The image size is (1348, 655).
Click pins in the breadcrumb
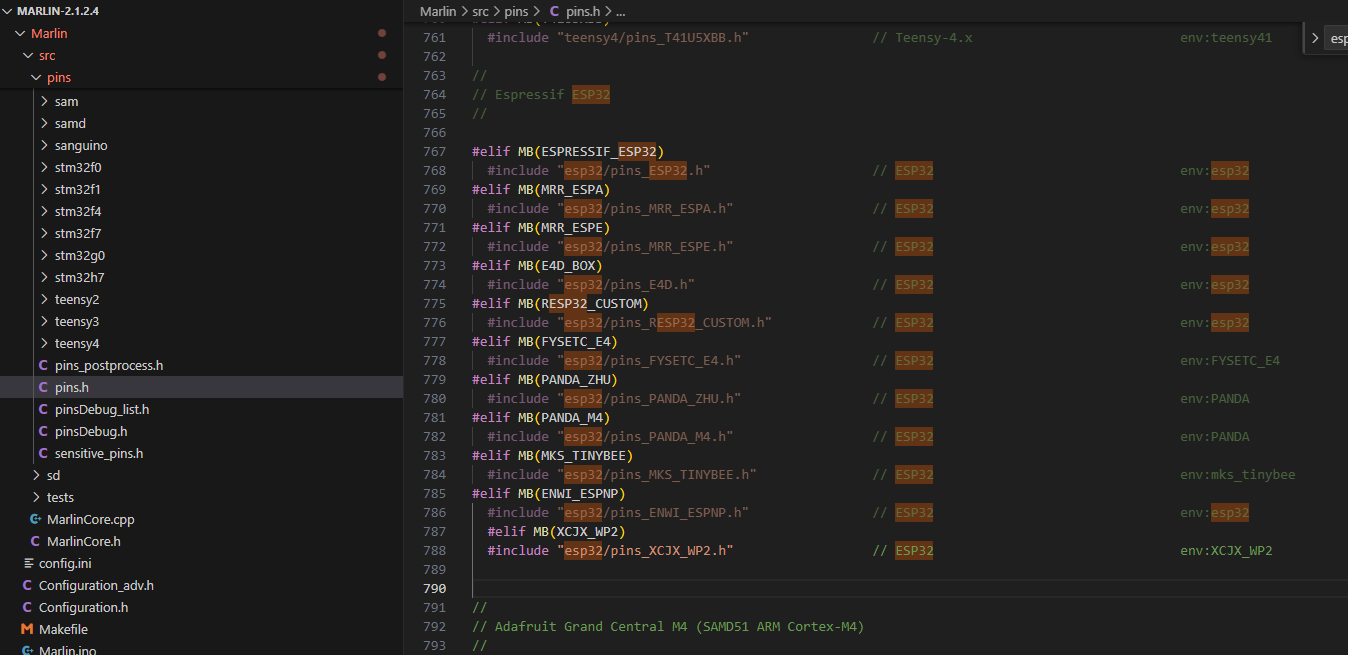[516, 11]
